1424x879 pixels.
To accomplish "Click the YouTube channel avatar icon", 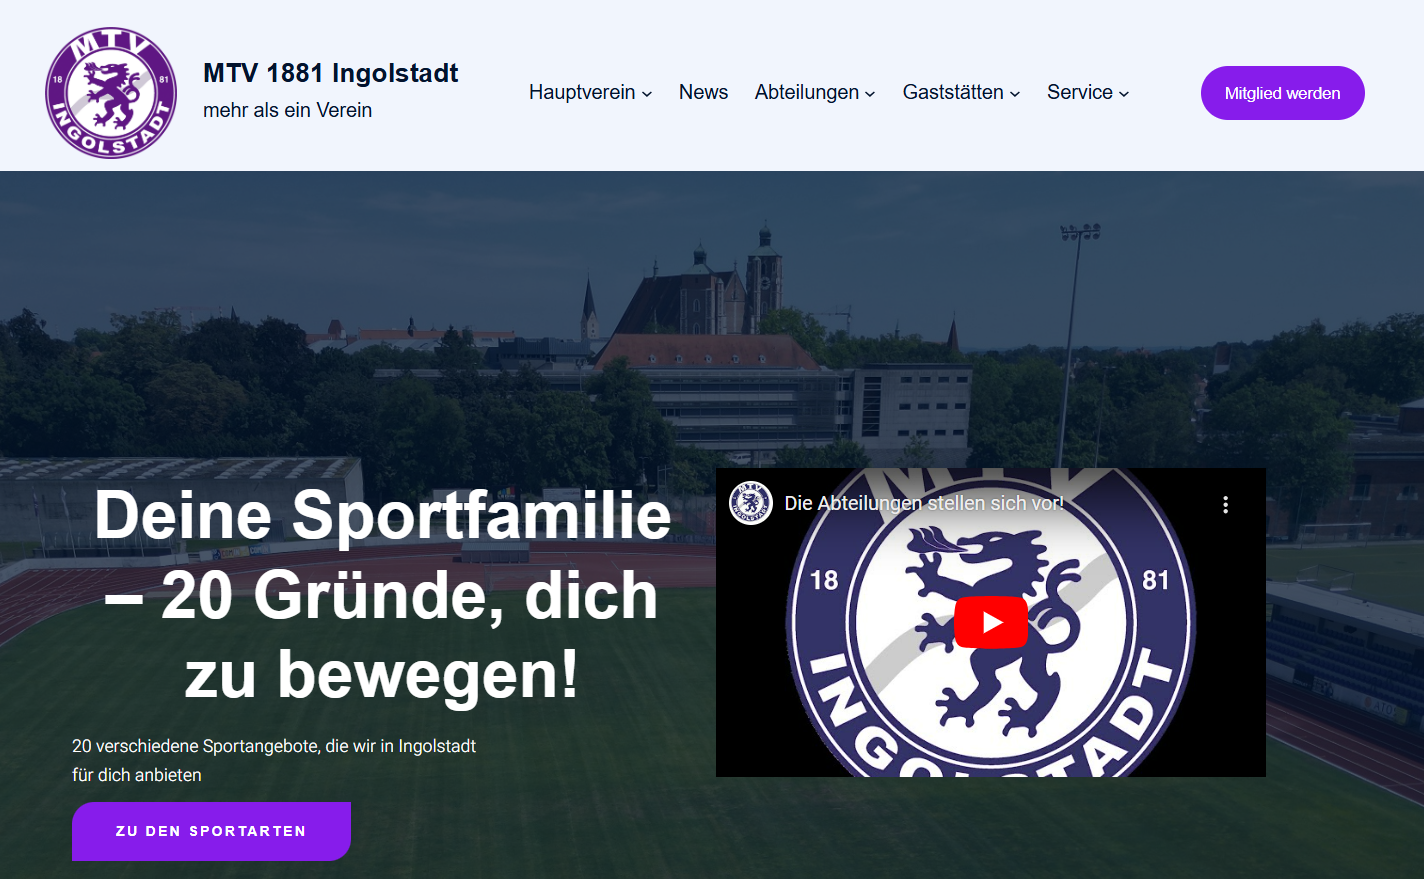I will pyautogui.click(x=750, y=503).
